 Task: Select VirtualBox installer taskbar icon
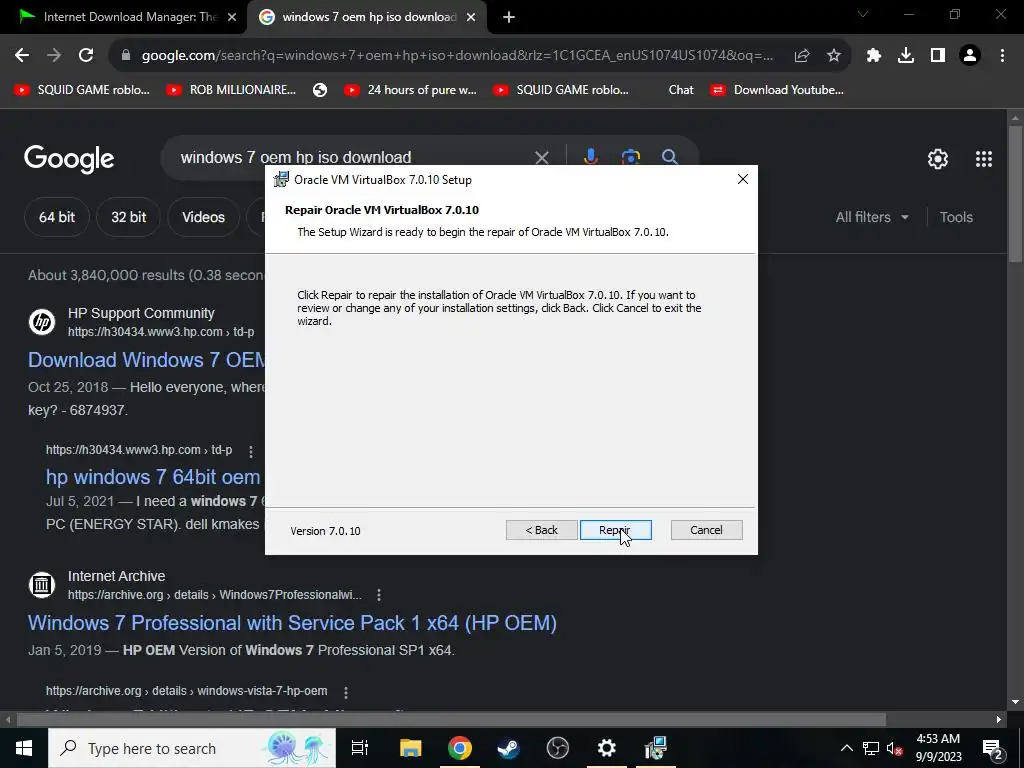[x=655, y=748]
